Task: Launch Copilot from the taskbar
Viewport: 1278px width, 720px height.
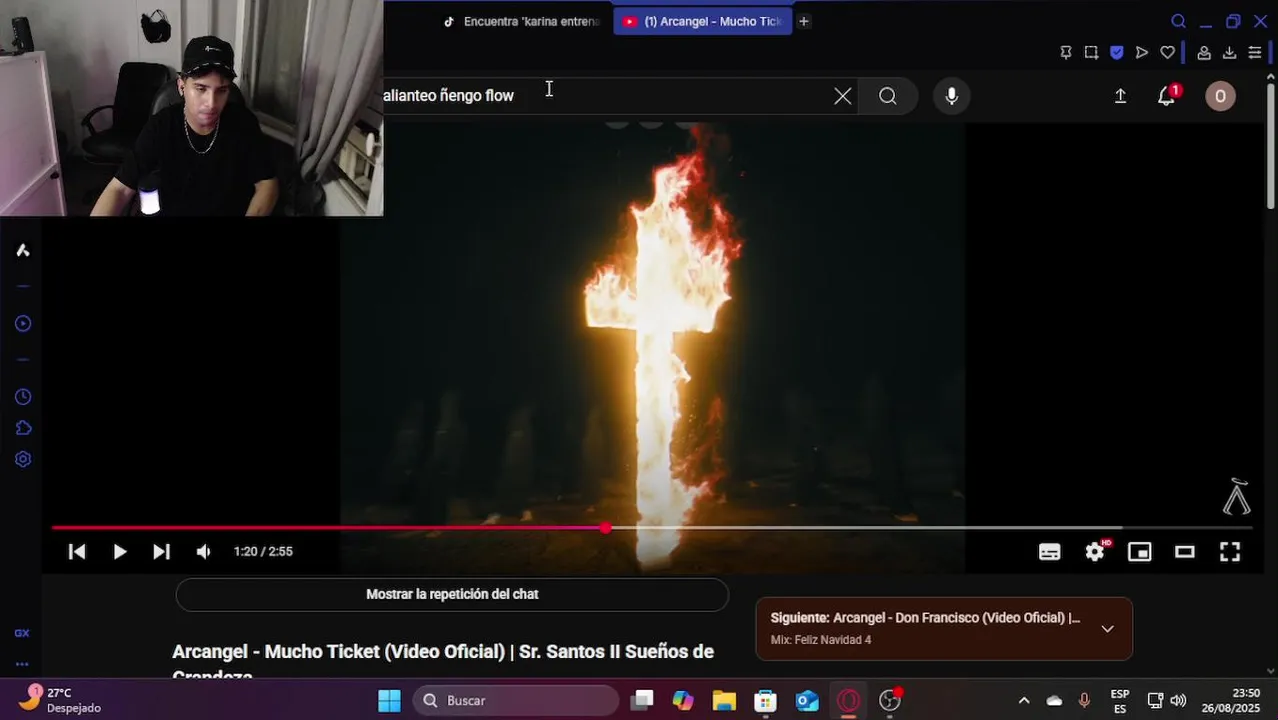Action: point(683,701)
